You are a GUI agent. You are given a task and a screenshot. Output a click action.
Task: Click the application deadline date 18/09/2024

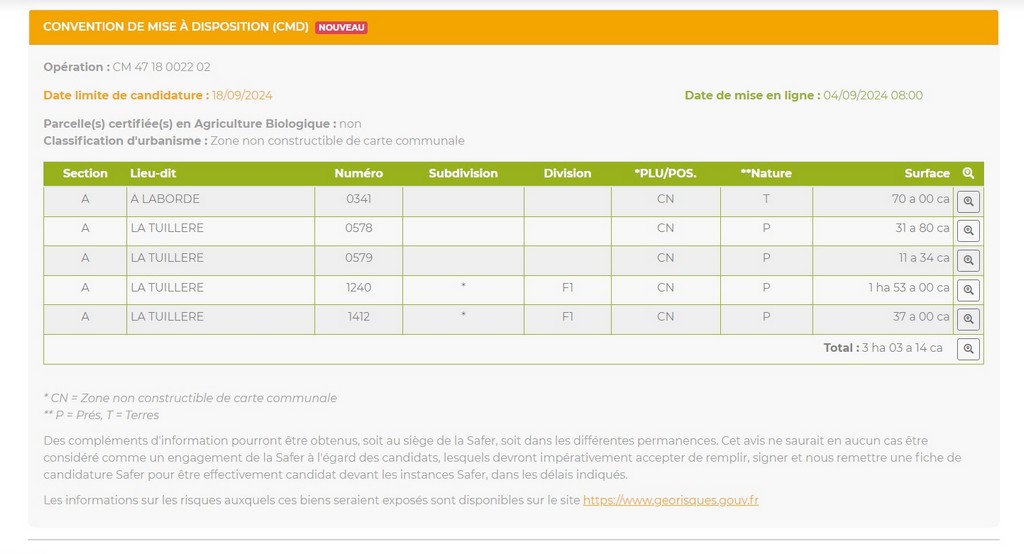242,96
